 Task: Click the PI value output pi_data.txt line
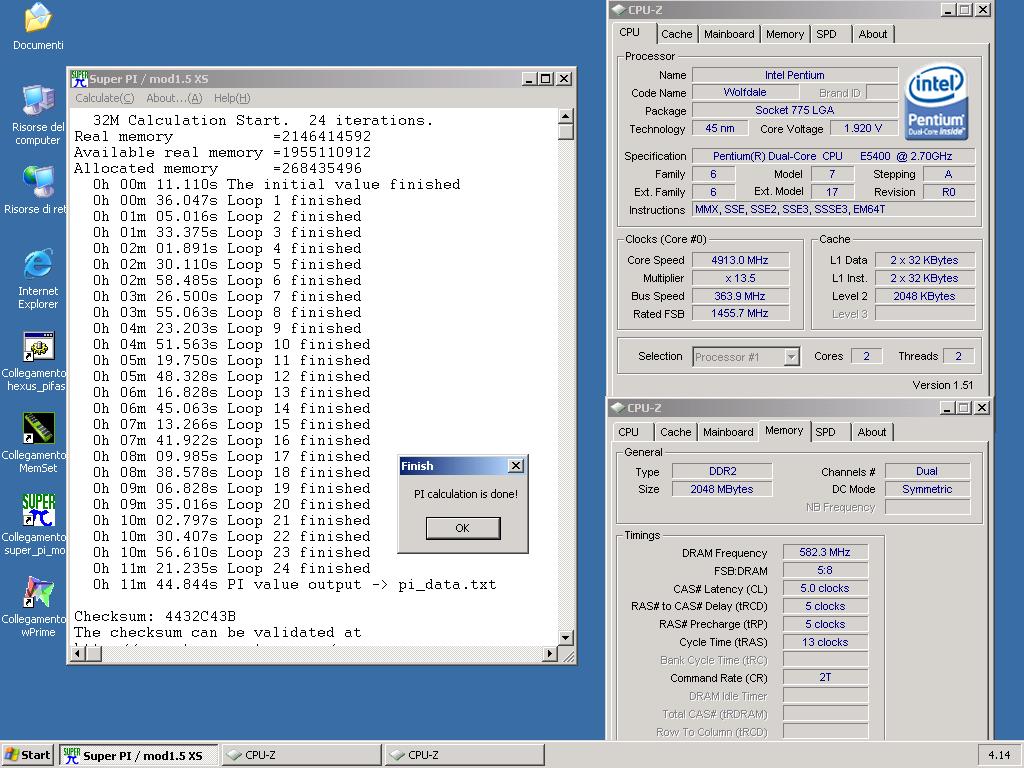click(x=295, y=584)
